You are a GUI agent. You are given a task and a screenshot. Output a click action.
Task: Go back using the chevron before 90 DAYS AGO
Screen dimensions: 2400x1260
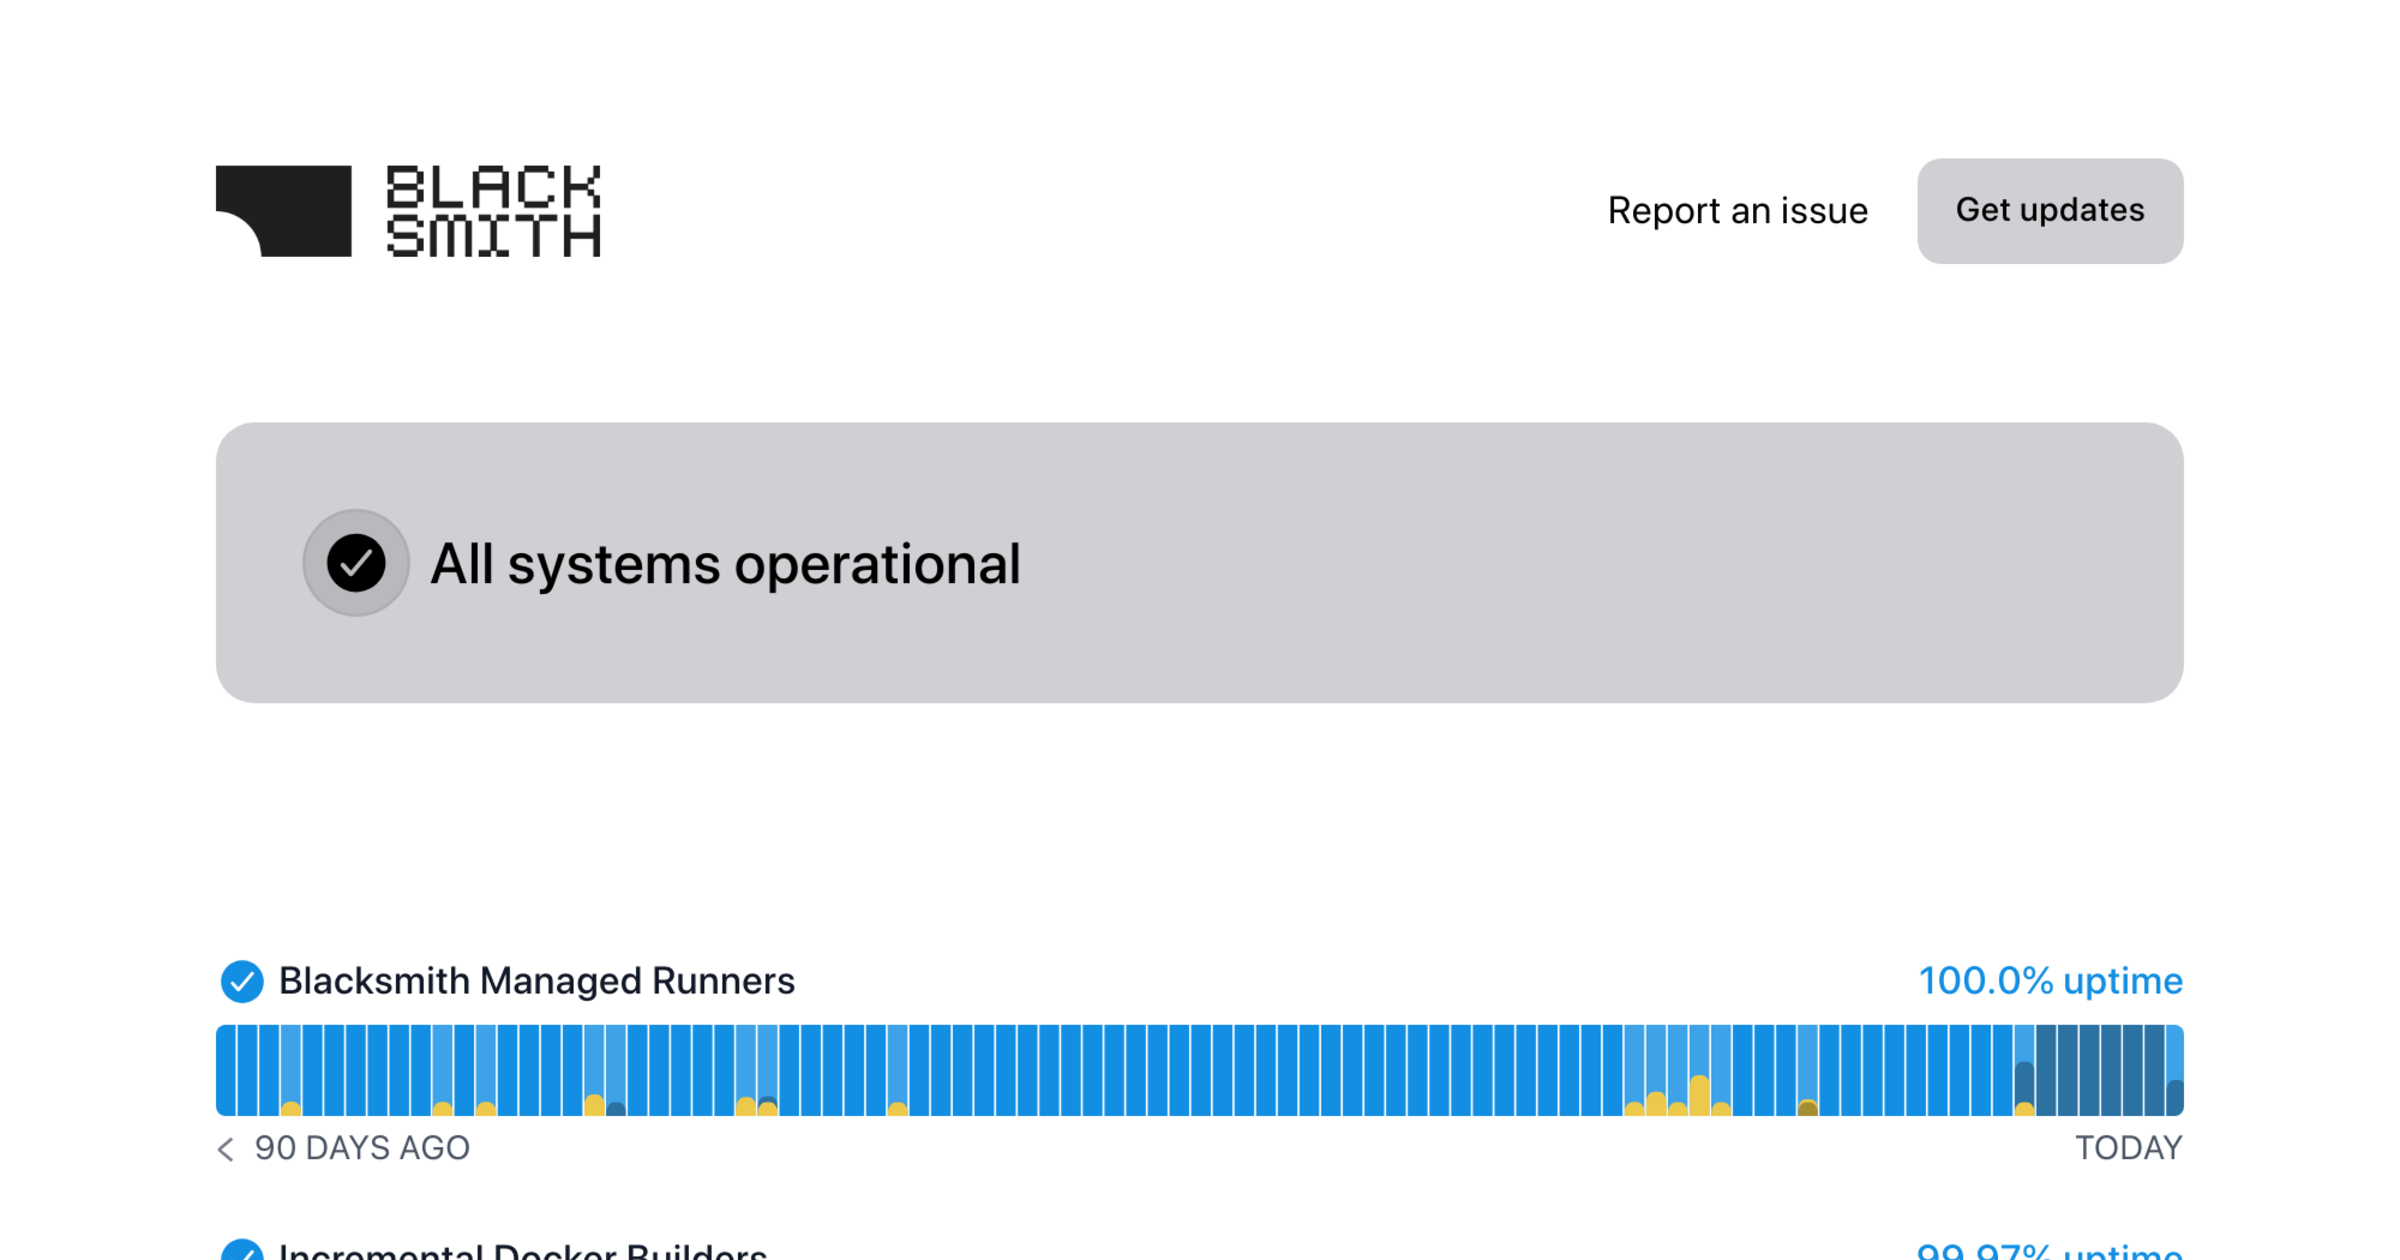point(226,1149)
